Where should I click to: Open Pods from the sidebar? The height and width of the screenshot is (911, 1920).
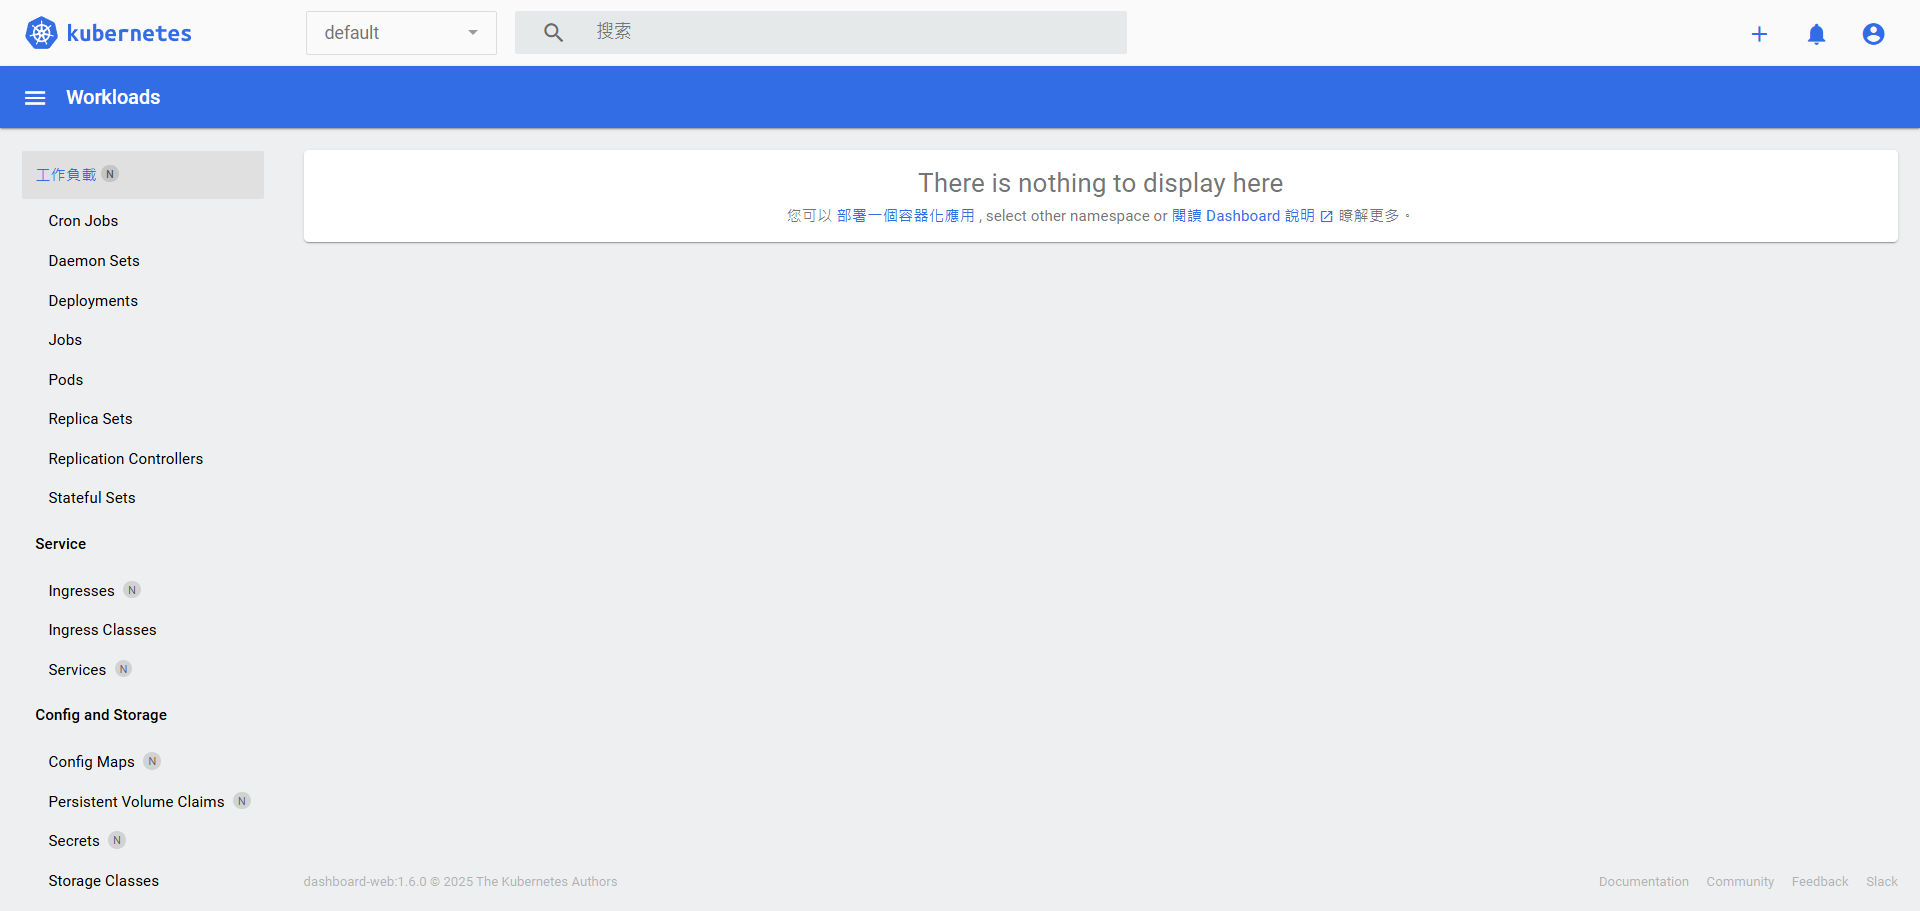pyautogui.click(x=66, y=380)
